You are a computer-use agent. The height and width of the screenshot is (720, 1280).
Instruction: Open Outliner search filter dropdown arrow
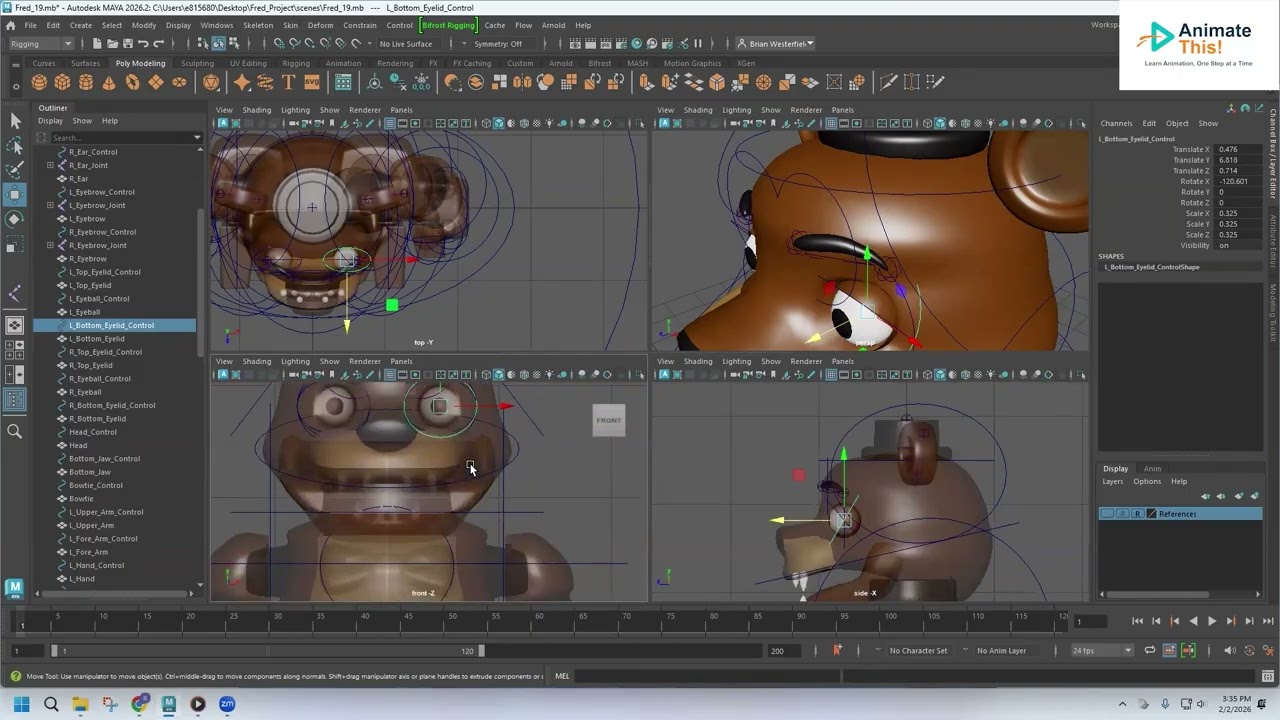click(x=197, y=137)
